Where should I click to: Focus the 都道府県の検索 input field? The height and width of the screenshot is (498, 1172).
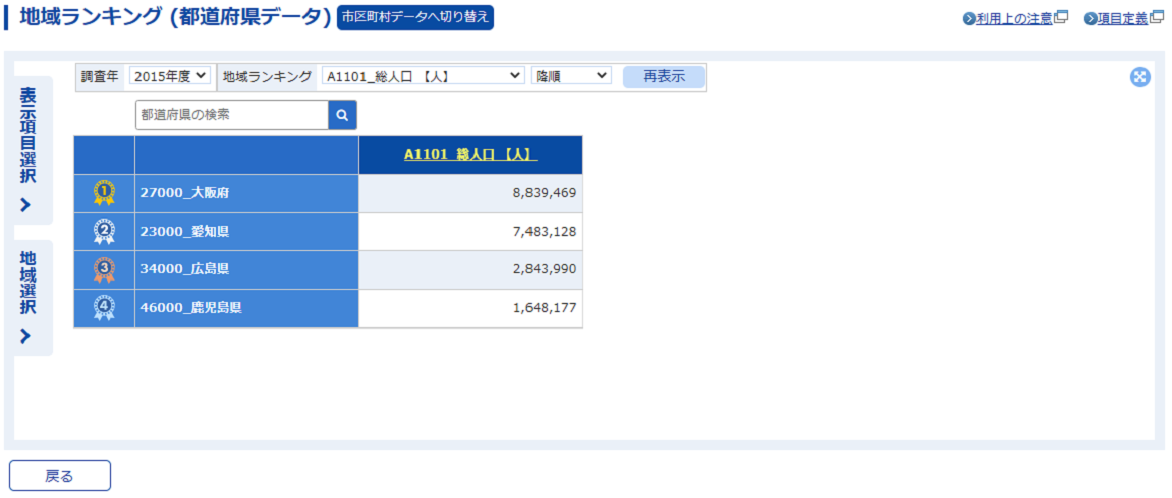click(x=231, y=116)
